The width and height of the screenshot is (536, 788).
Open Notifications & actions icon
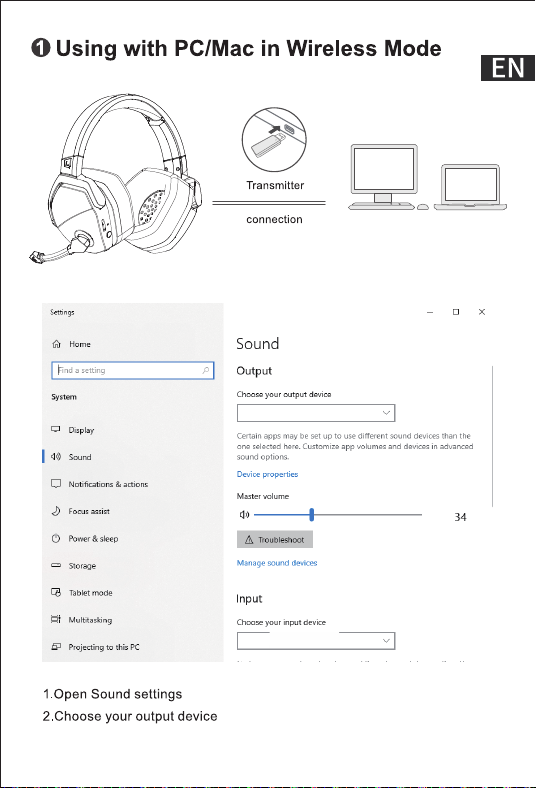(x=56, y=484)
